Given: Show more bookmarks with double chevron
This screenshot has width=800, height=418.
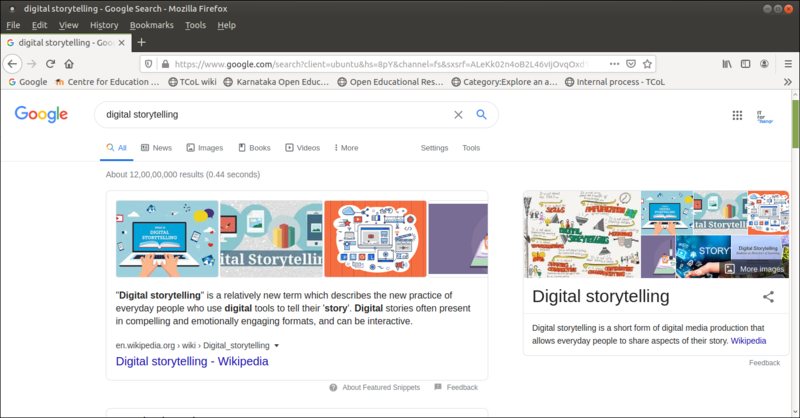Looking at the screenshot, I should [788, 82].
